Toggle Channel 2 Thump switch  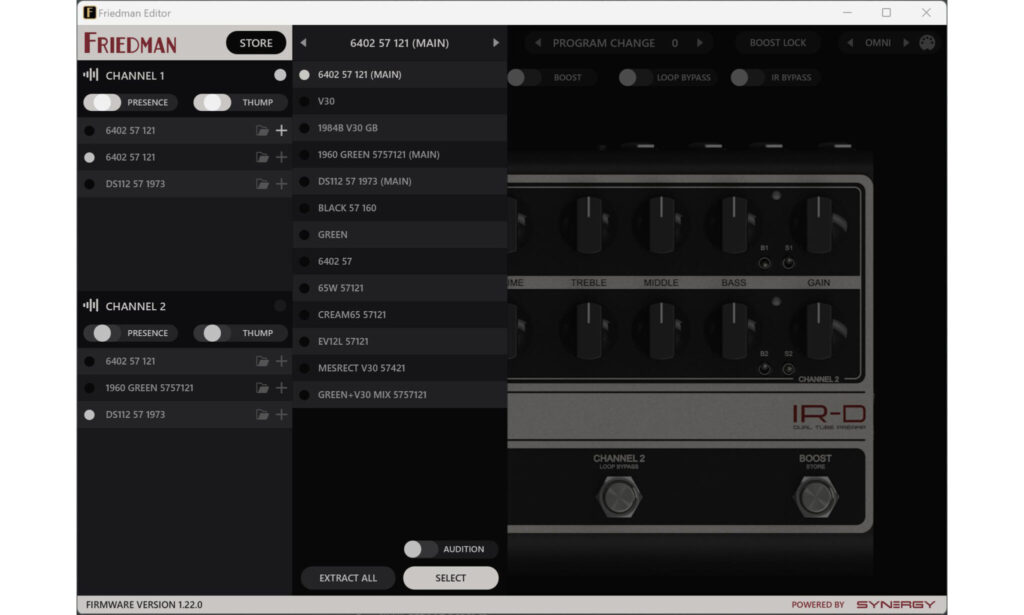tap(212, 333)
